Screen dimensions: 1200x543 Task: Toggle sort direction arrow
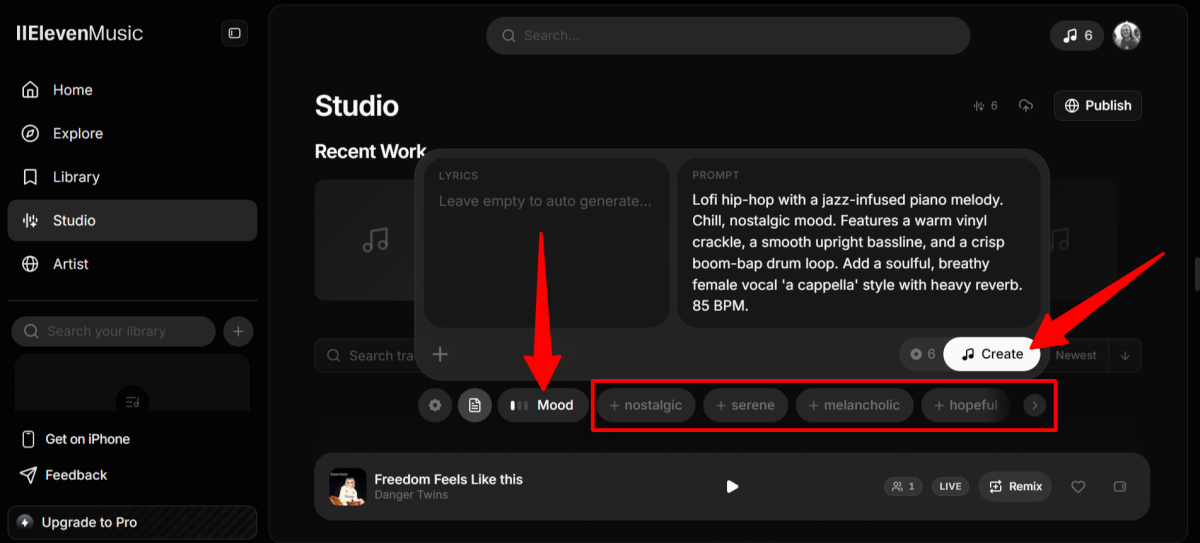pyautogui.click(x=1125, y=355)
